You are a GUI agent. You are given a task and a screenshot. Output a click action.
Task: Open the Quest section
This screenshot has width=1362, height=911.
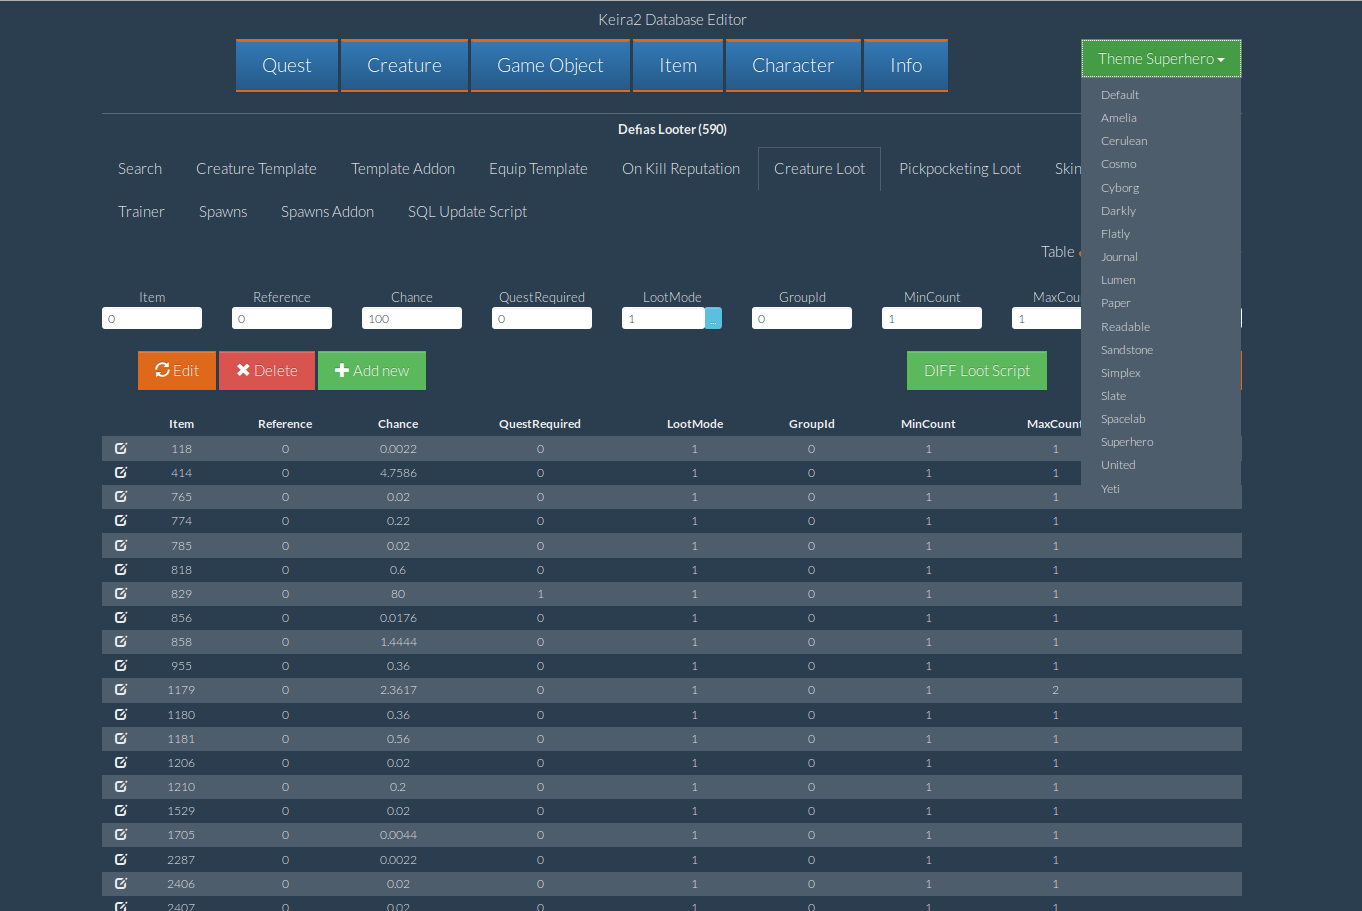287,65
